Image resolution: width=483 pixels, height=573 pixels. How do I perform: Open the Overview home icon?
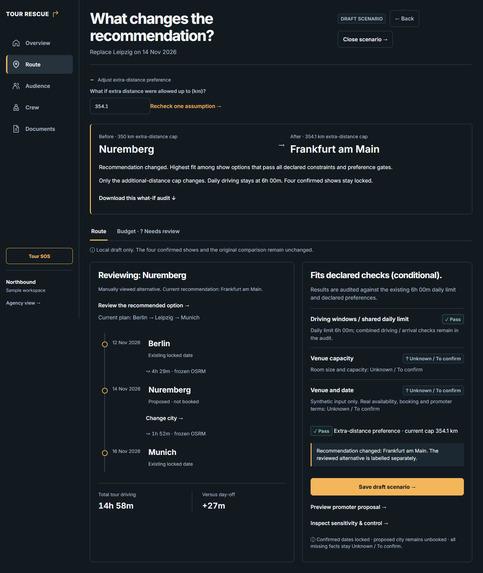[16, 43]
